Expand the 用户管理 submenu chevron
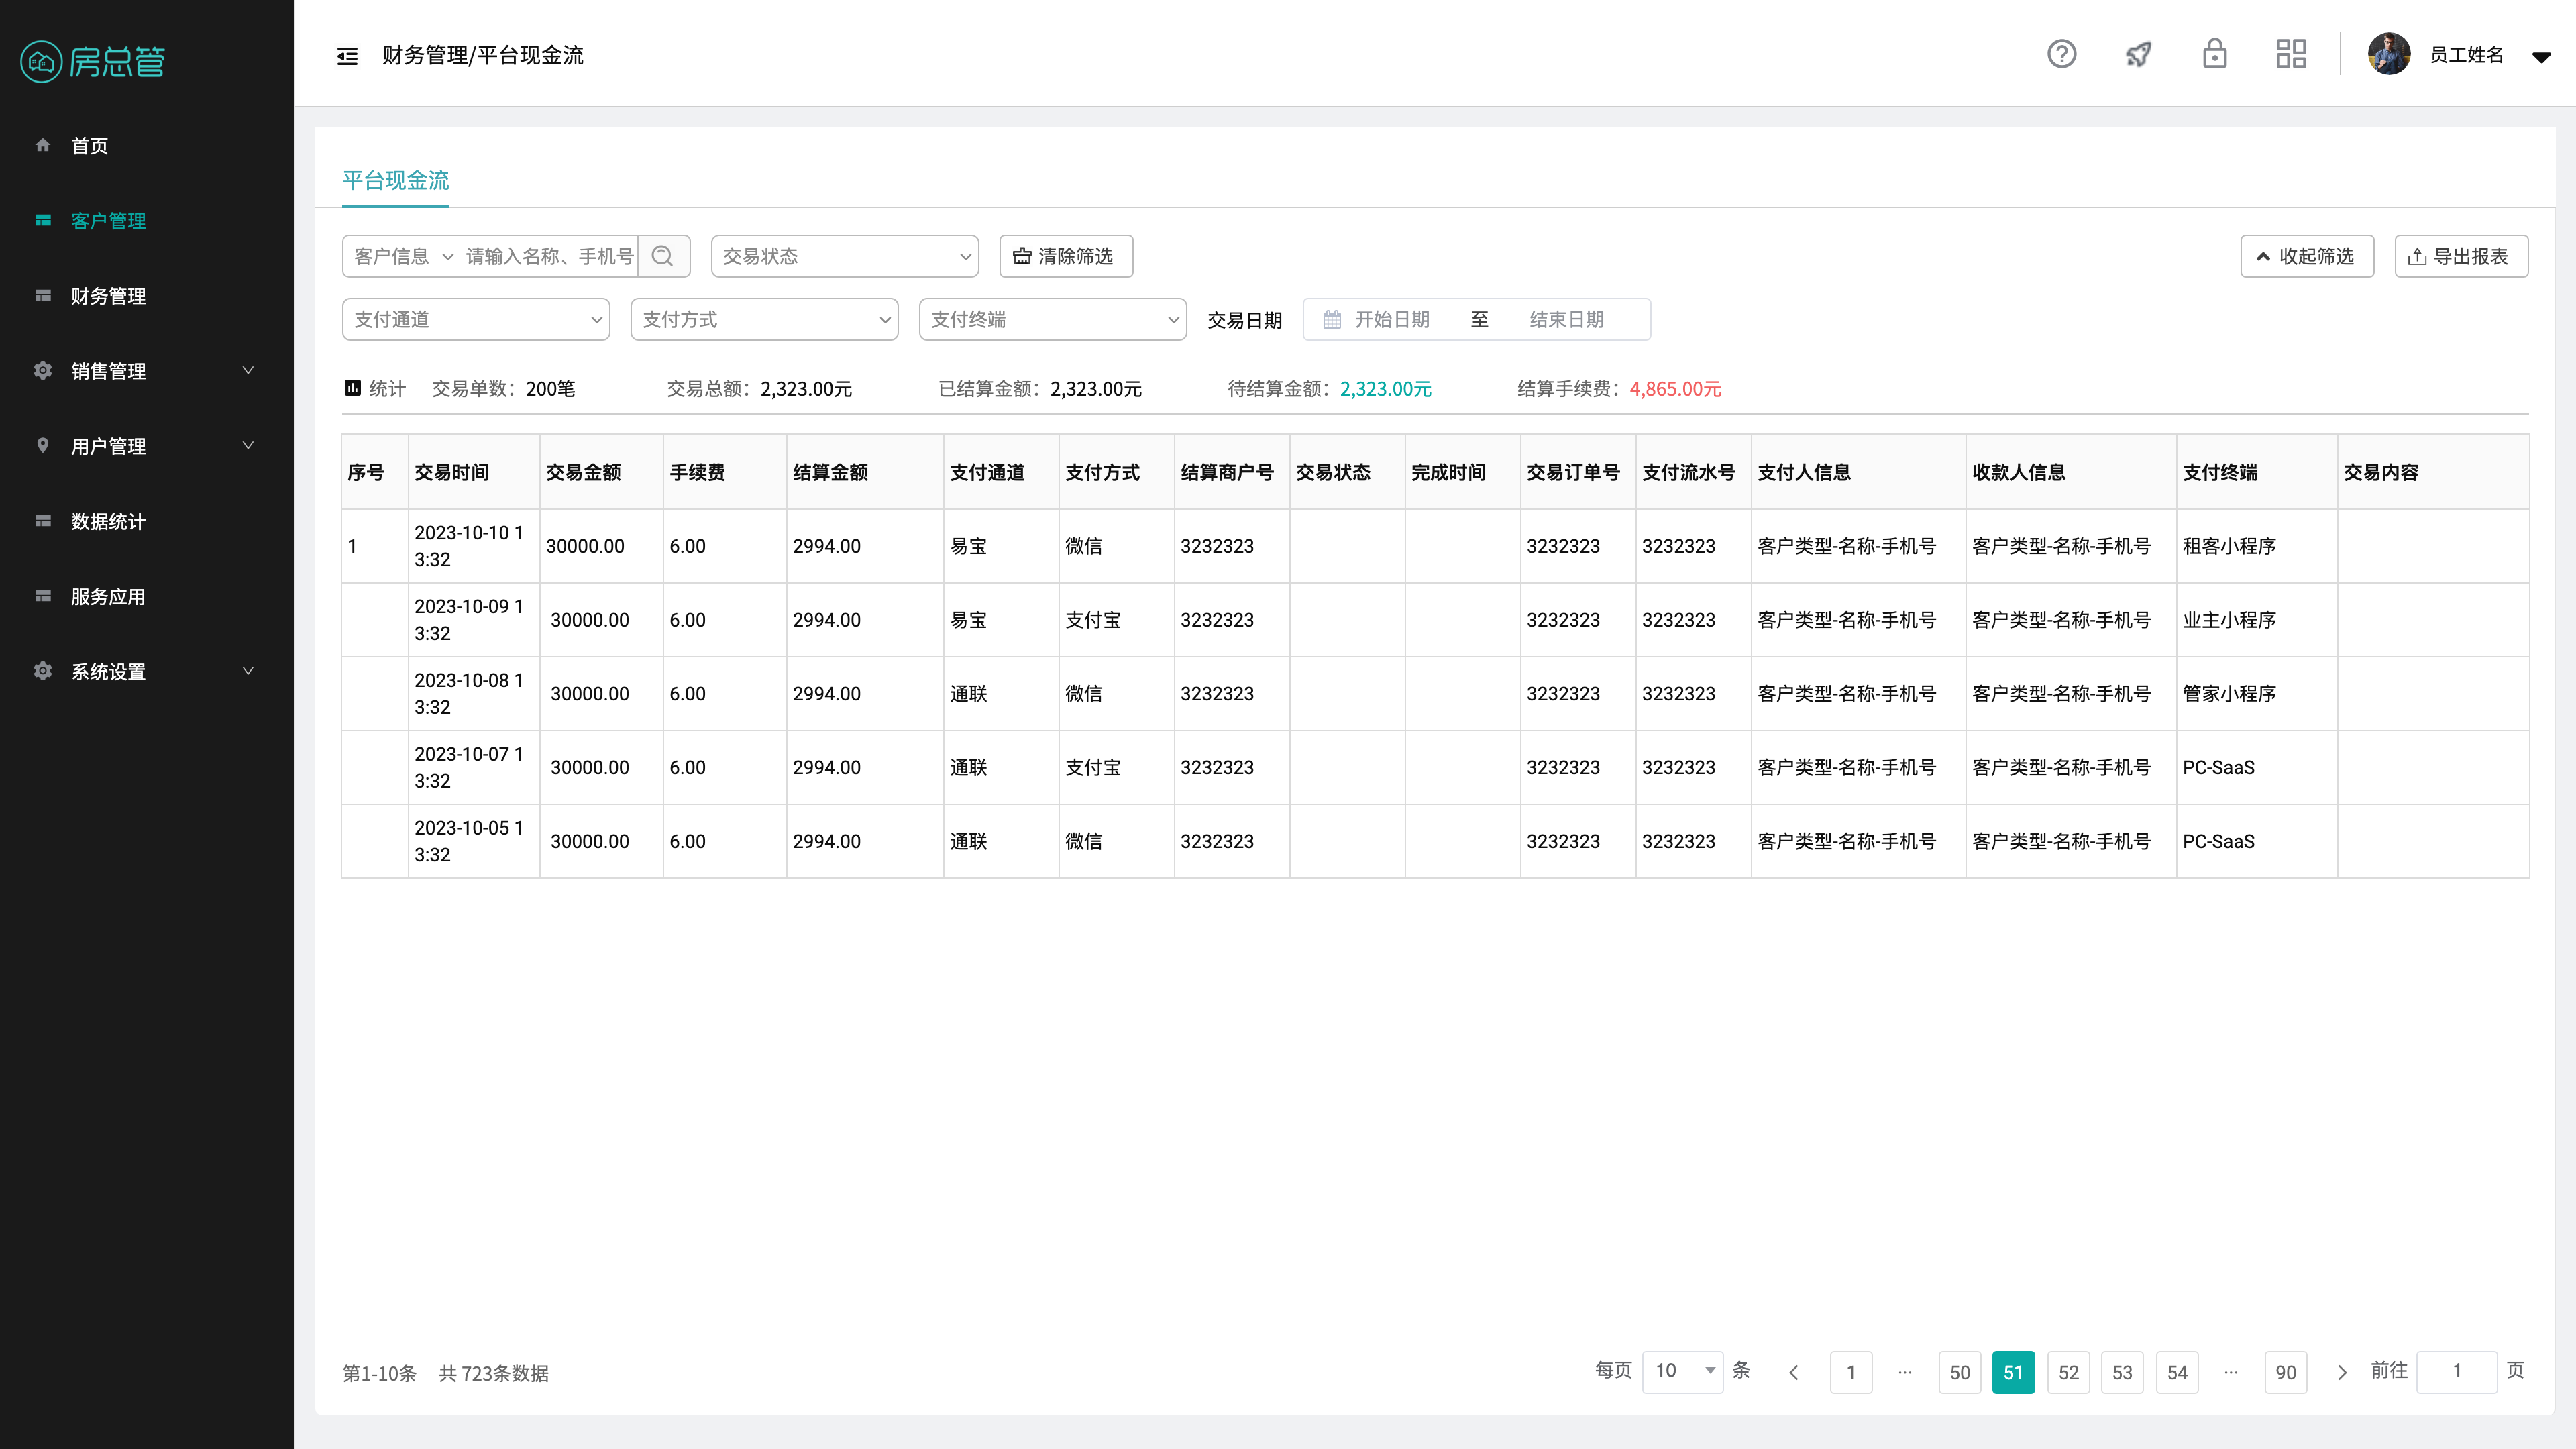This screenshot has height=1449, width=2576. (248, 445)
